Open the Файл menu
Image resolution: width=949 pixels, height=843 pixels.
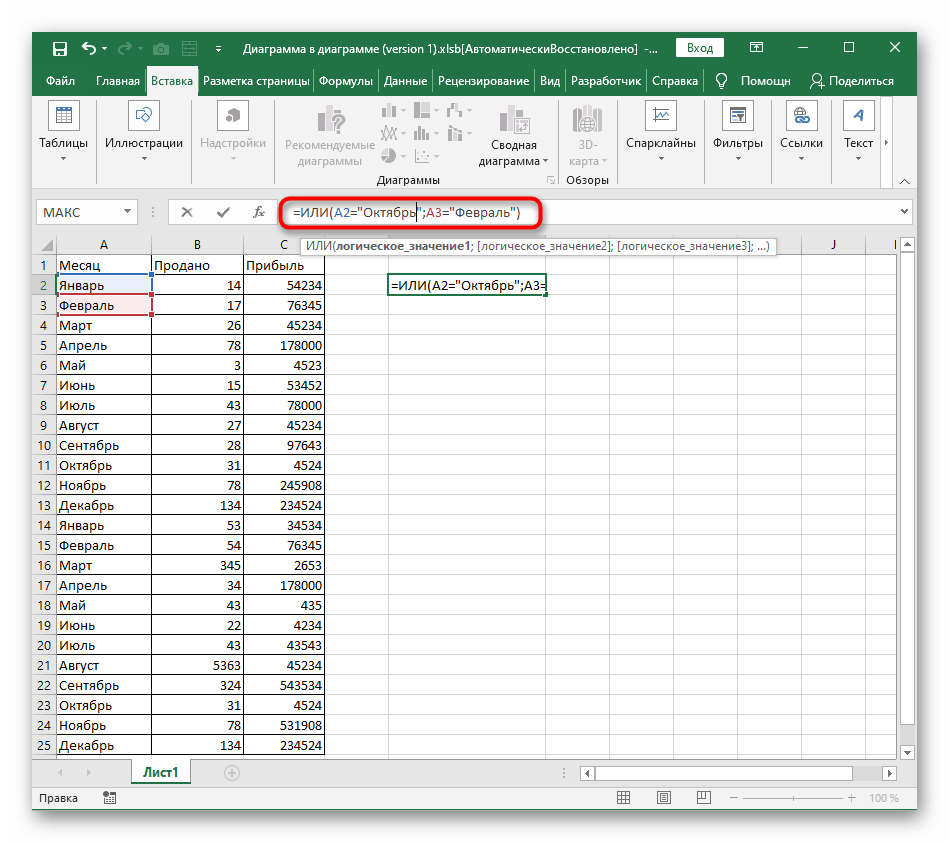[x=60, y=81]
